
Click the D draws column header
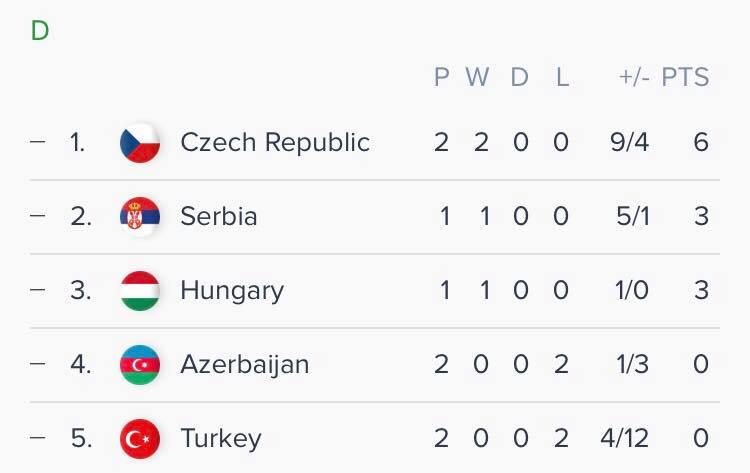(520, 78)
